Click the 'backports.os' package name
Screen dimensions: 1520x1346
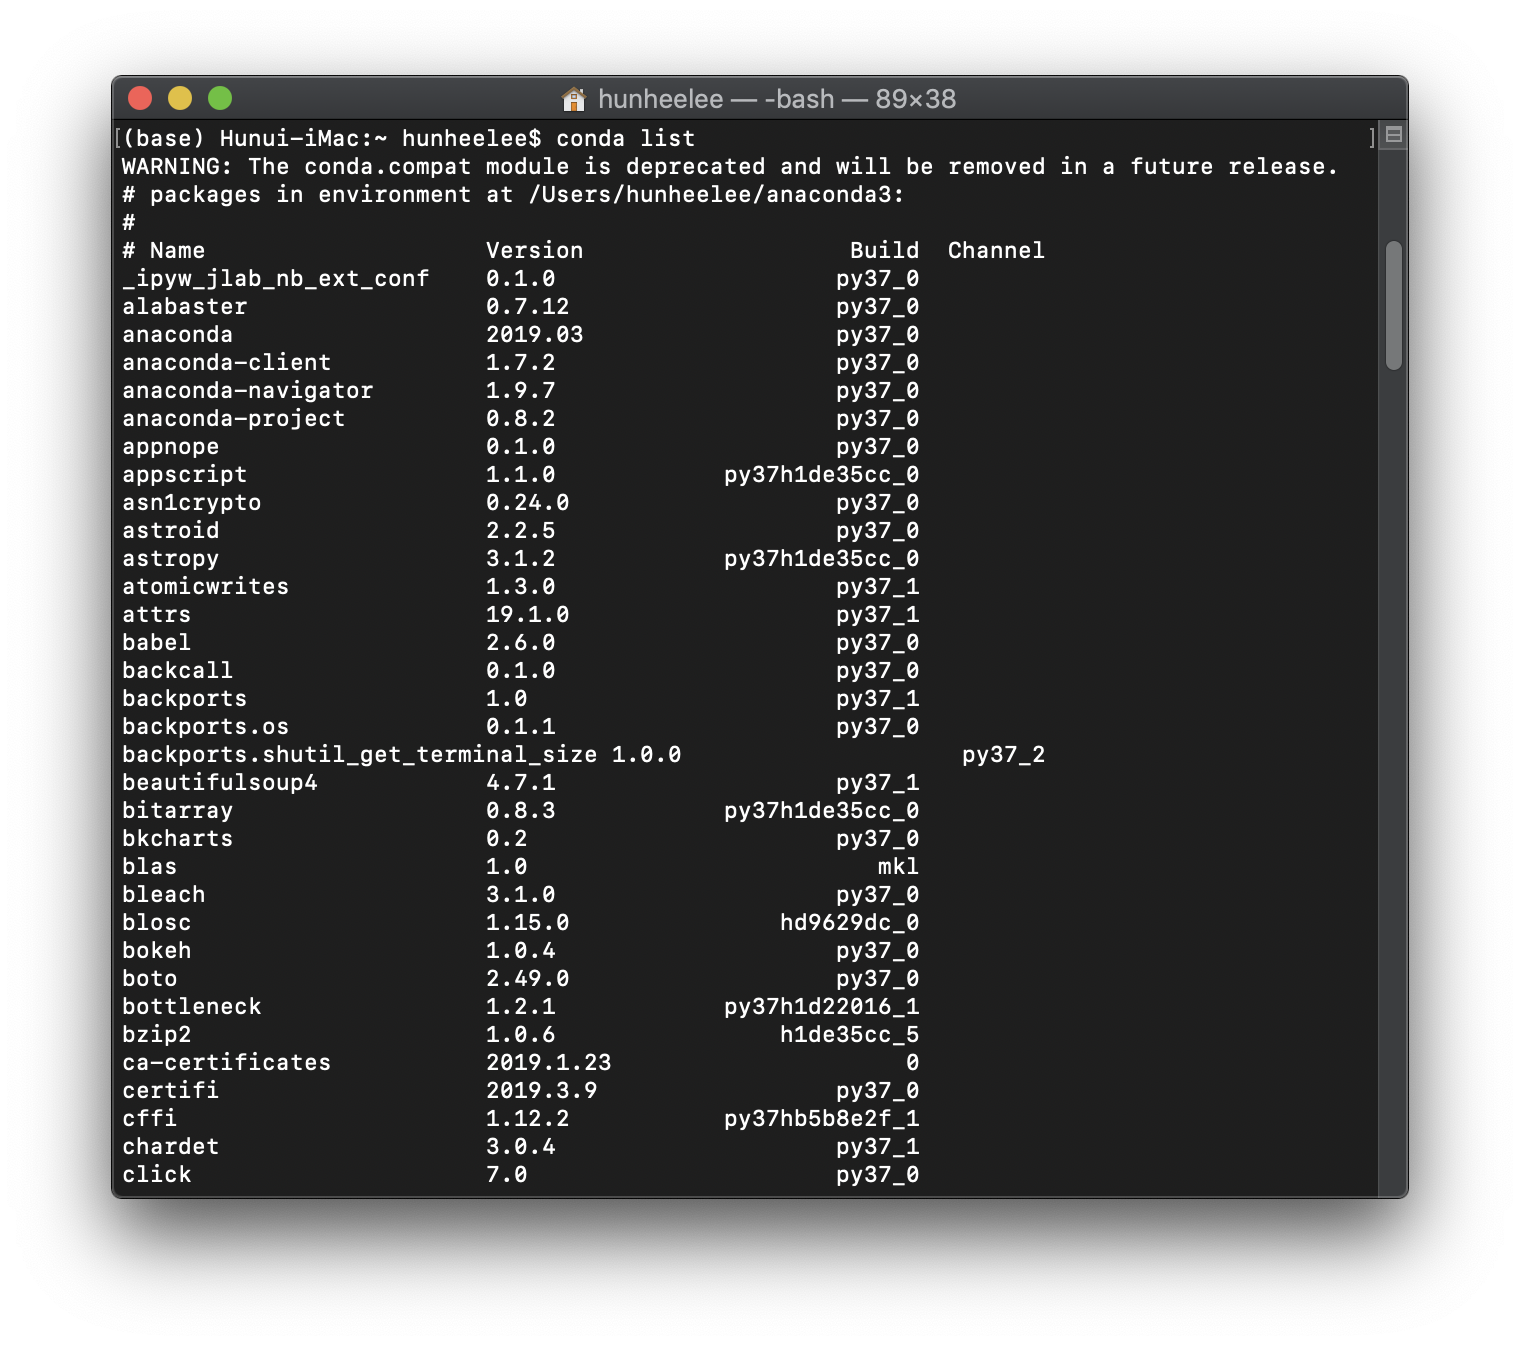pos(206,726)
